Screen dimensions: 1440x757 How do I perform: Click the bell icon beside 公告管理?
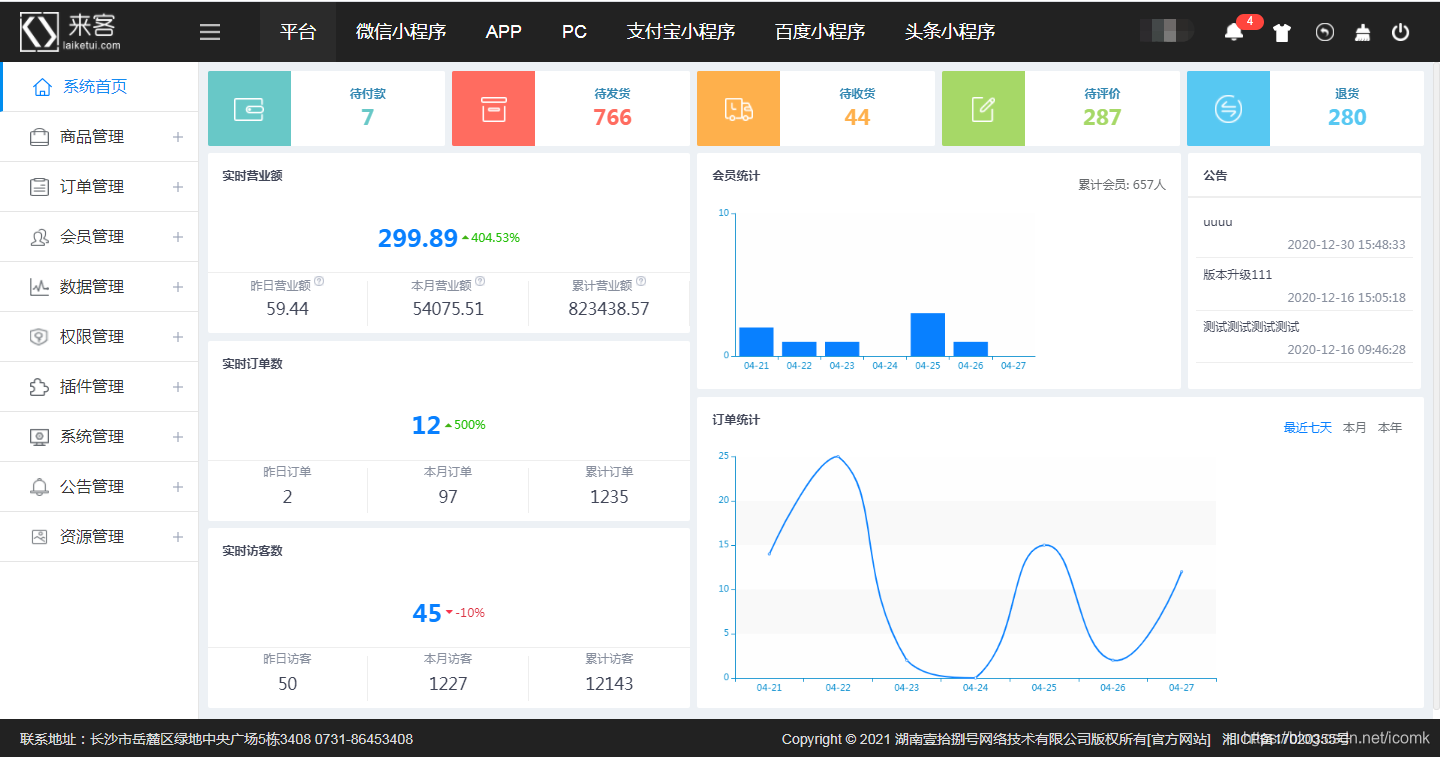(x=39, y=487)
